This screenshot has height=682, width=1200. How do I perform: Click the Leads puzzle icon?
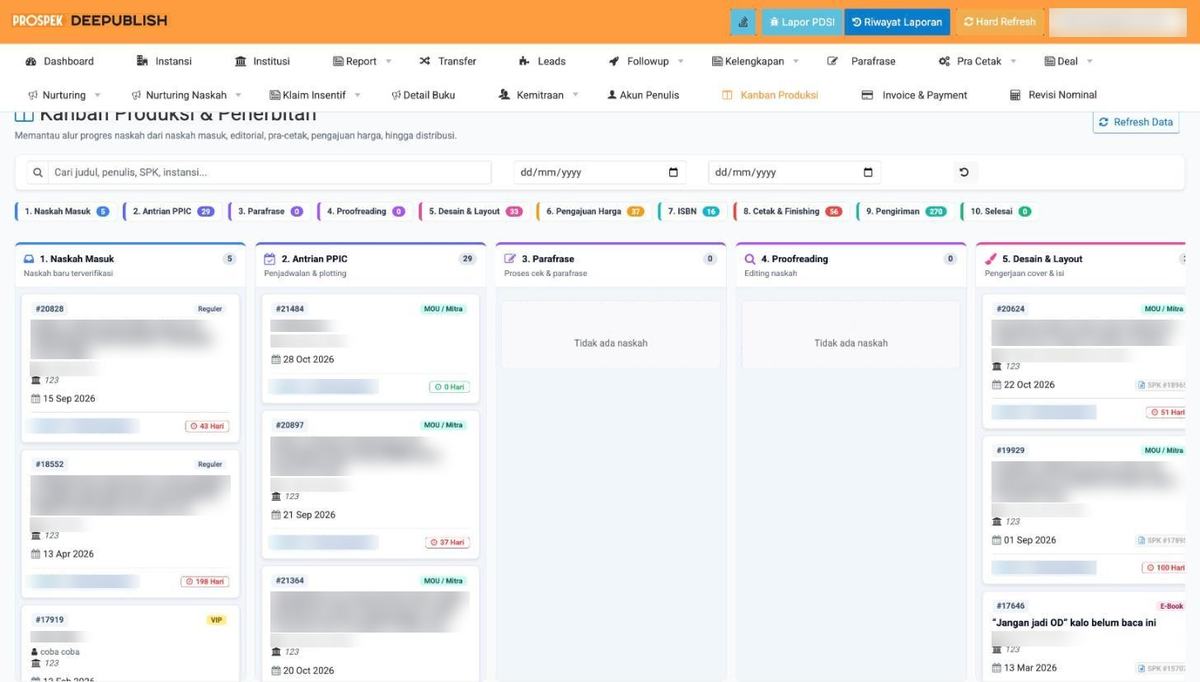tap(524, 61)
